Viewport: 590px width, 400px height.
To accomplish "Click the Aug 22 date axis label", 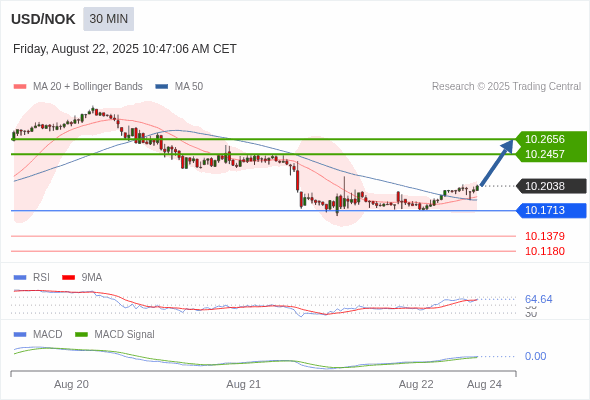I will click(416, 385).
